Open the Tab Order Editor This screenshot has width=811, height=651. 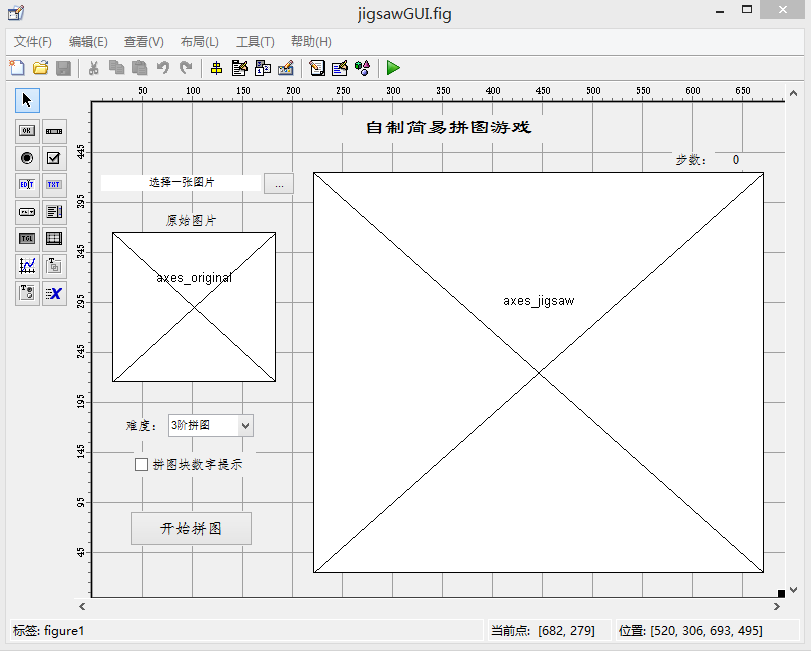tap(263, 68)
